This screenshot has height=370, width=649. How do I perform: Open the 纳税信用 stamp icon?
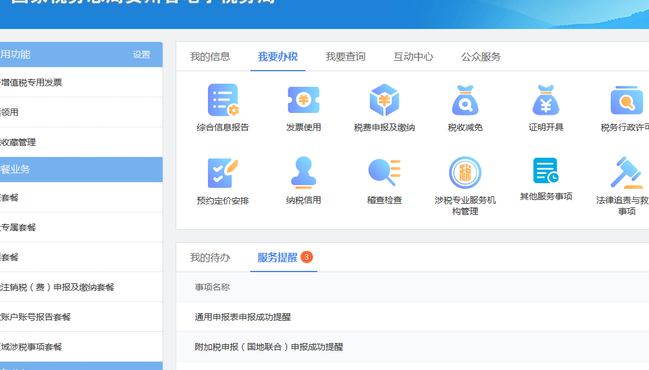point(303,173)
